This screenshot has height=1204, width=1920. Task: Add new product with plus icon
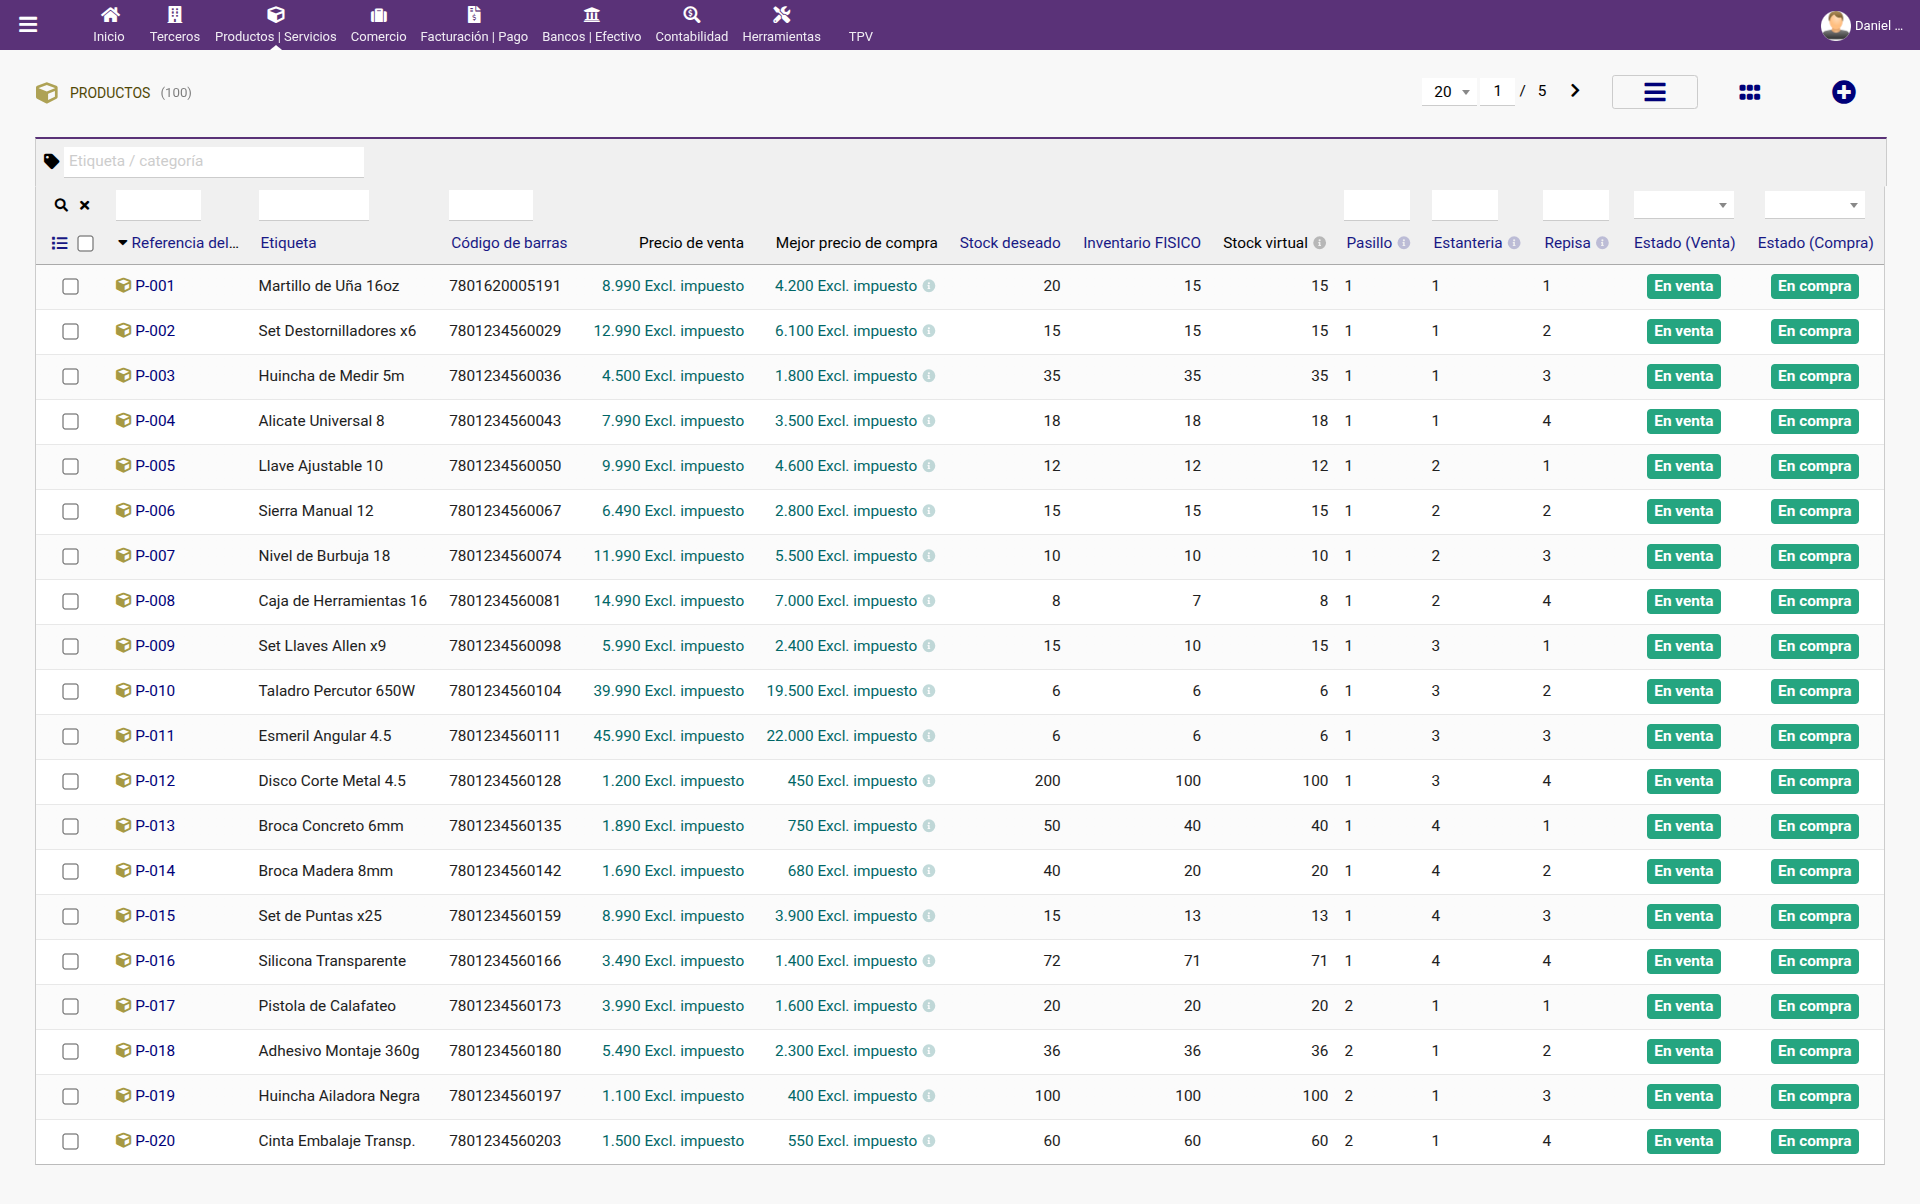point(1843,92)
